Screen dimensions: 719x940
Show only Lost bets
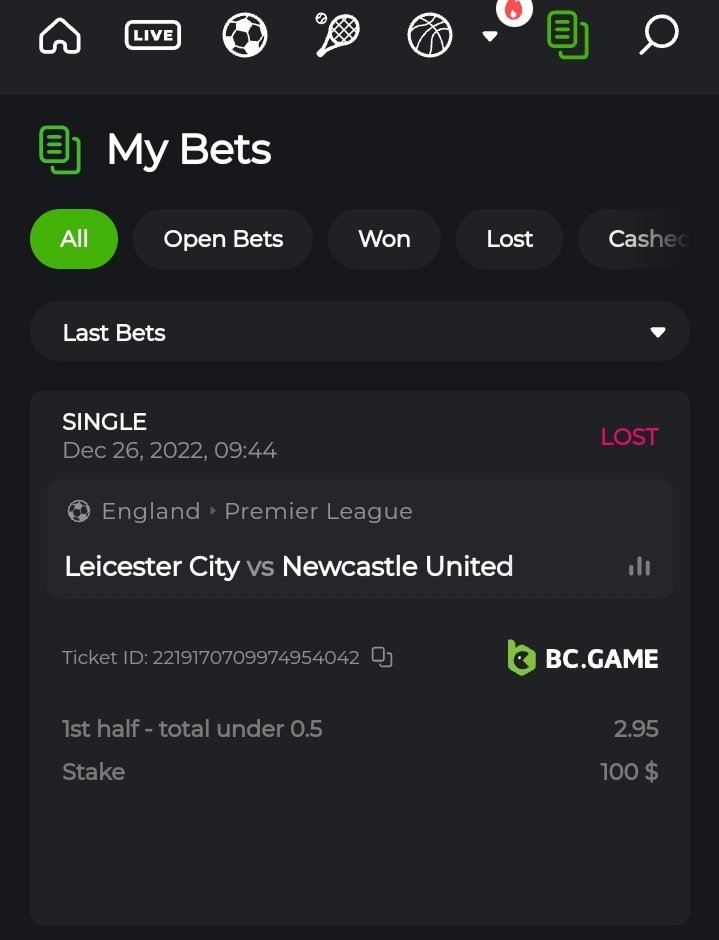pos(509,239)
